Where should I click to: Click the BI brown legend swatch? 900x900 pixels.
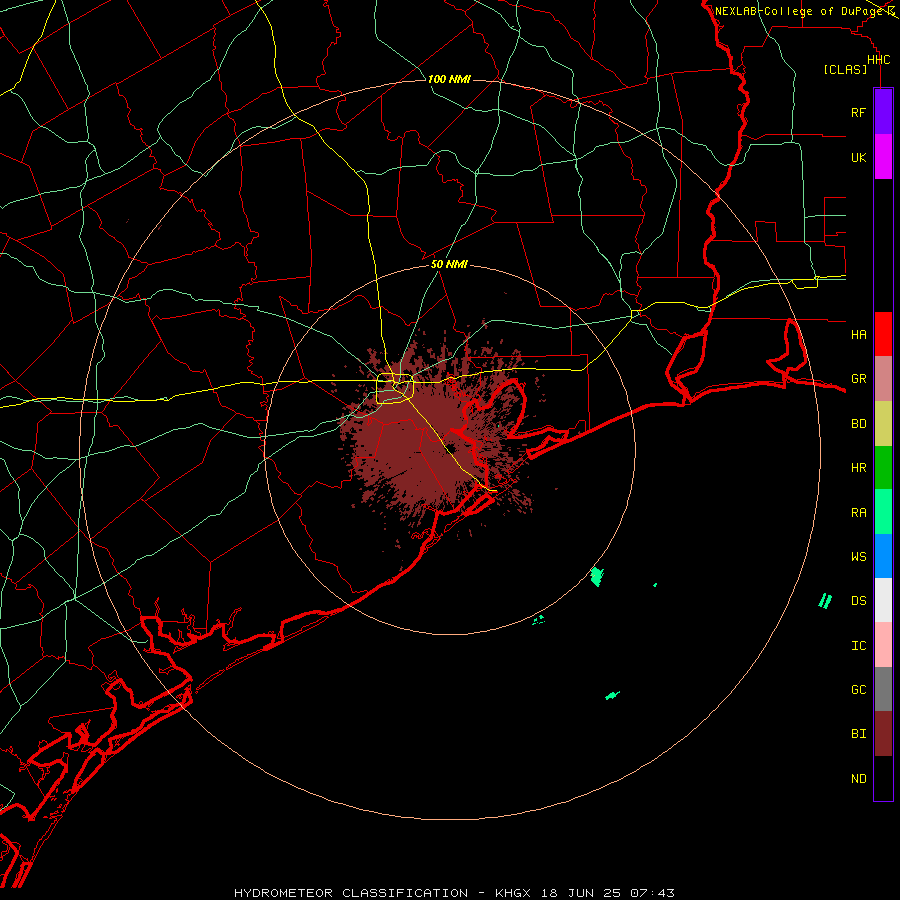pyautogui.click(x=883, y=734)
